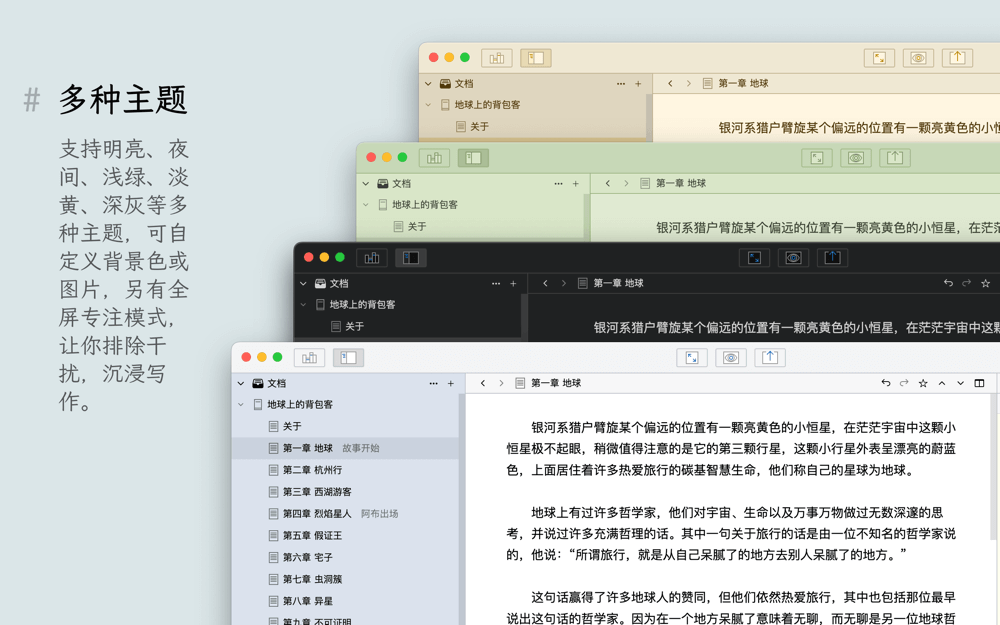The image size is (1000, 625).
Task: Click preview eye icon in light window
Action: (x=731, y=358)
